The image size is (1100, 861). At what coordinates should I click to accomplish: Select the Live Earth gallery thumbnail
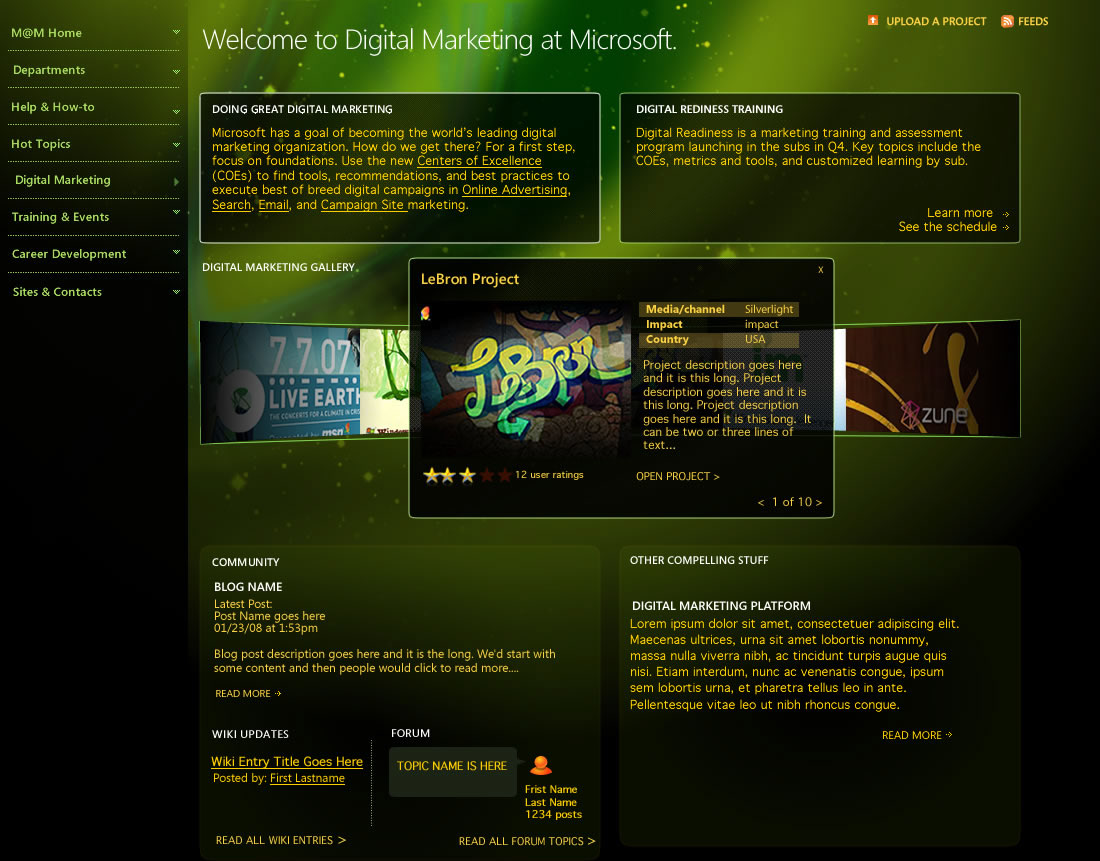tap(280, 383)
